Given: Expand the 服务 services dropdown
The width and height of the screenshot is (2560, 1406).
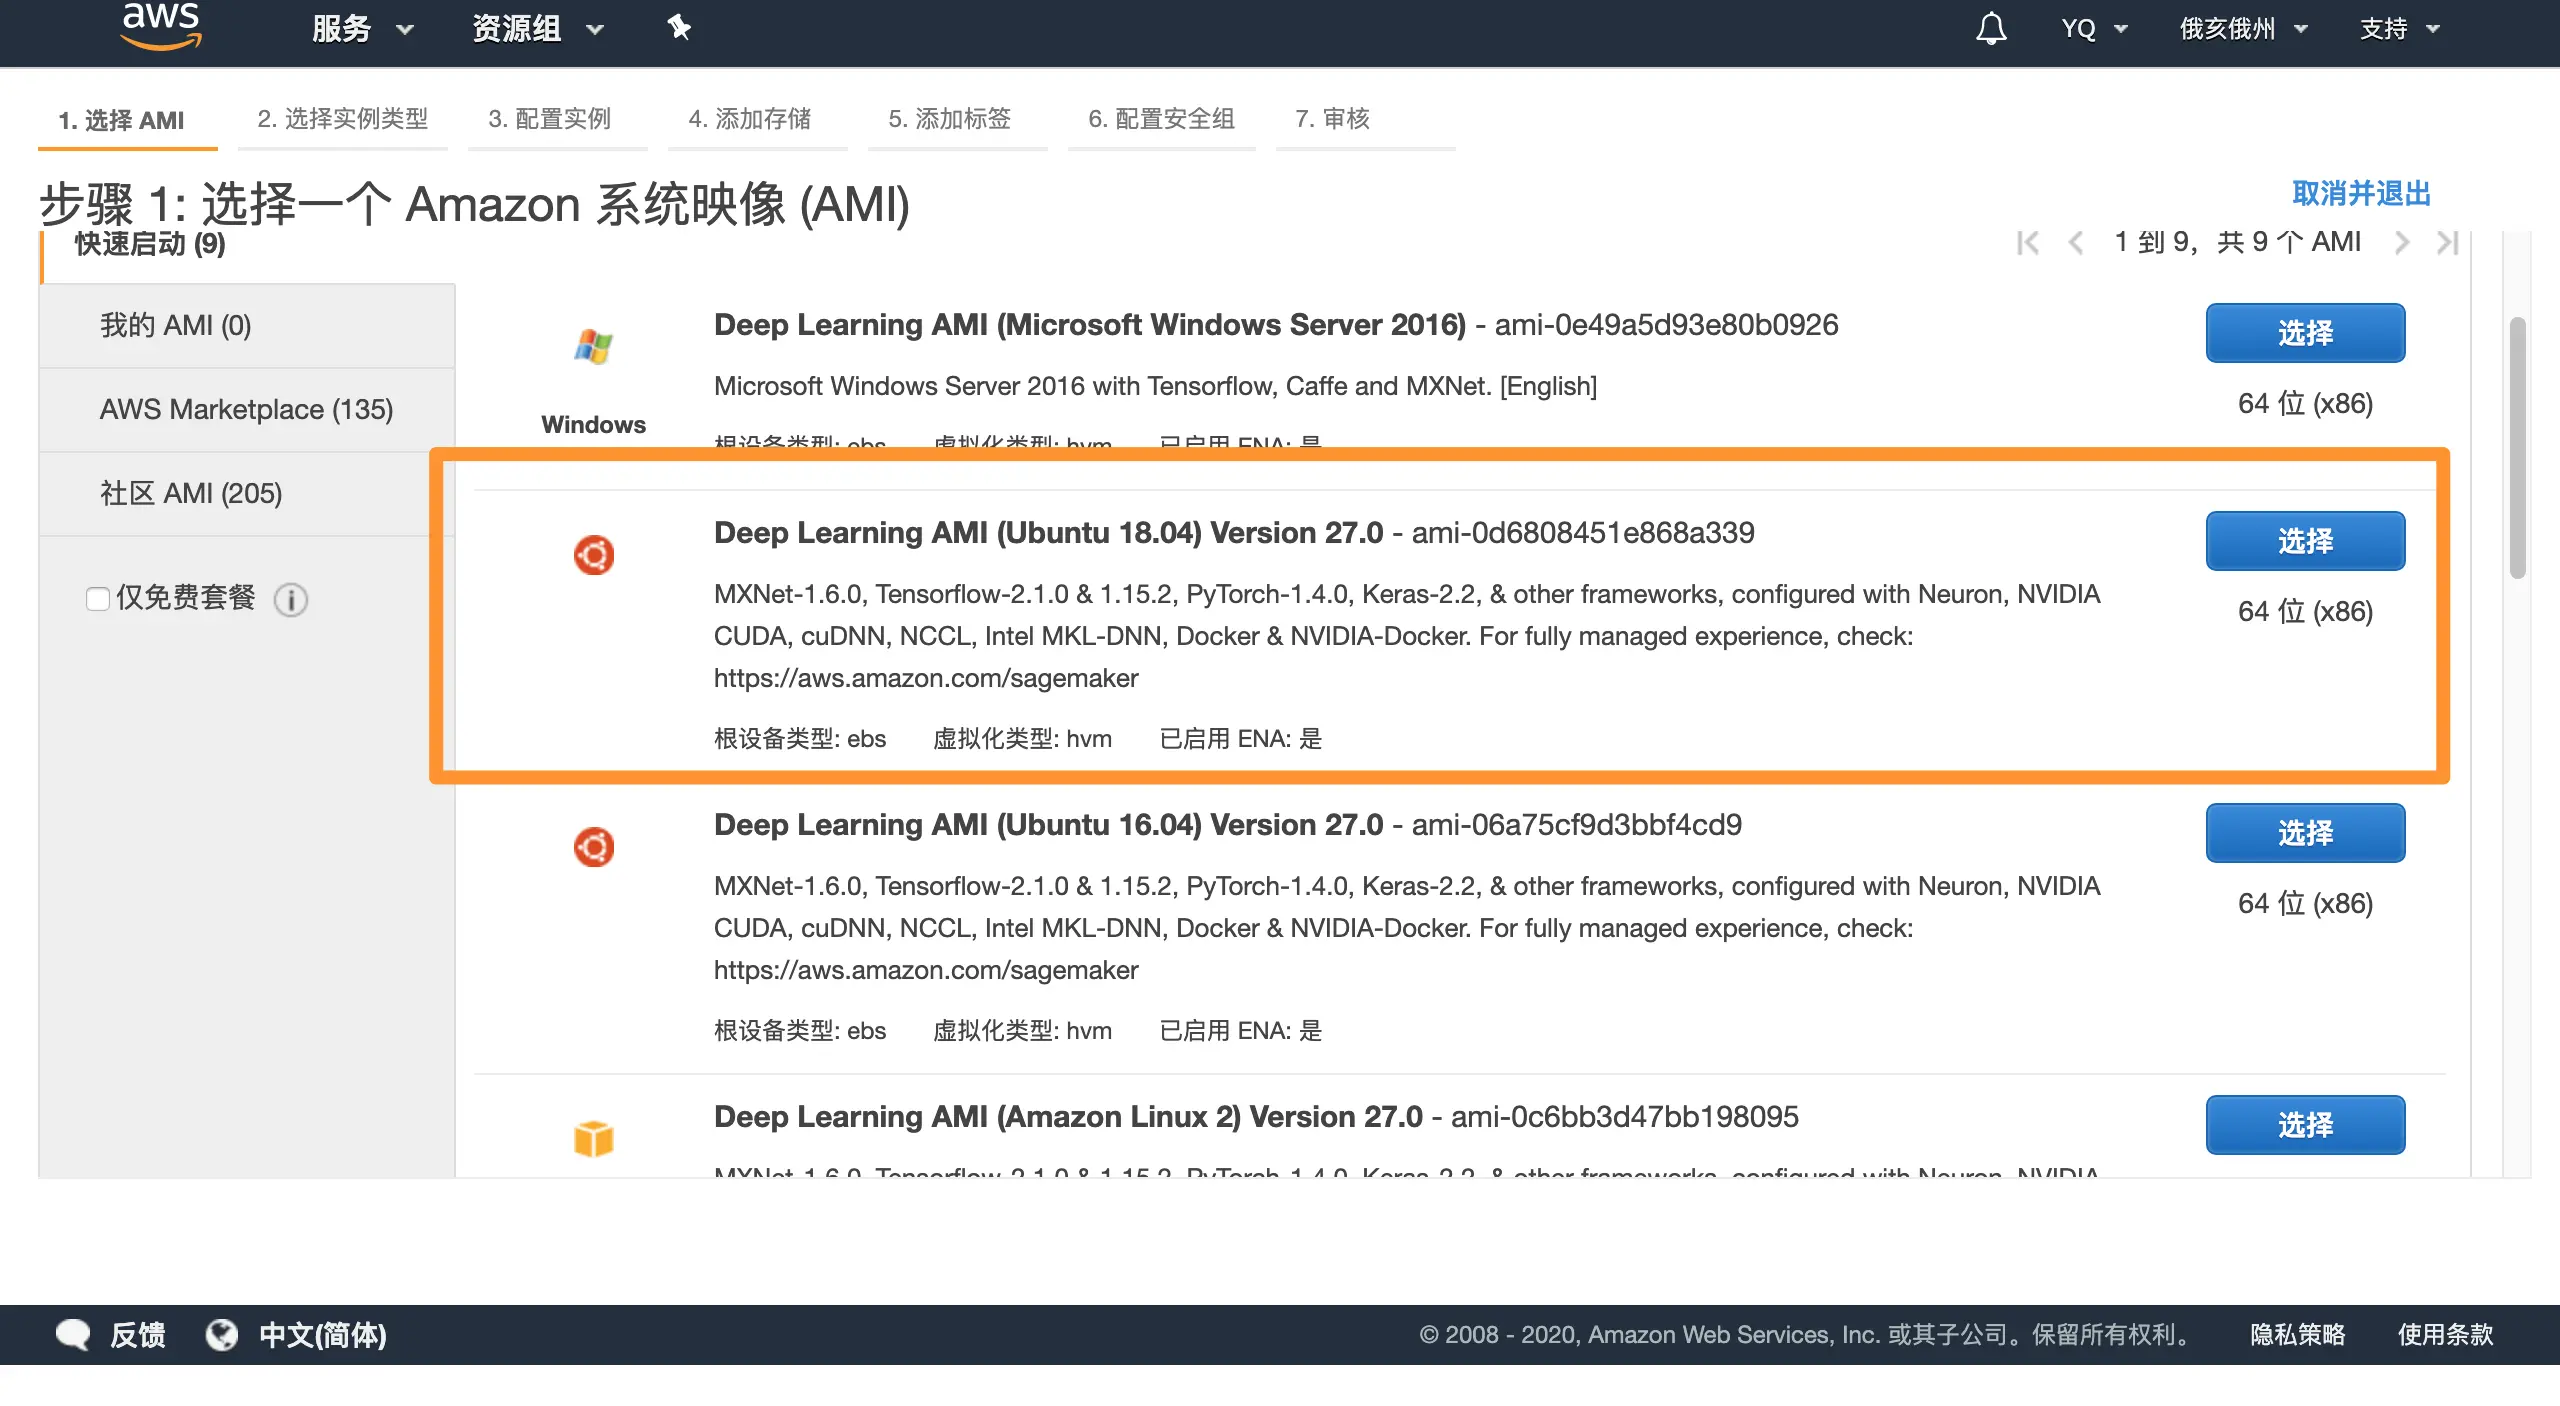Looking at the screenshot, I should (x=361, y=29).
